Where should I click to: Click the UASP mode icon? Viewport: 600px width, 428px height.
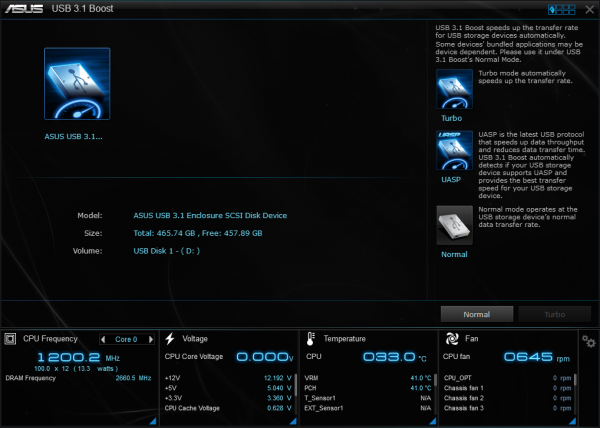454,150
